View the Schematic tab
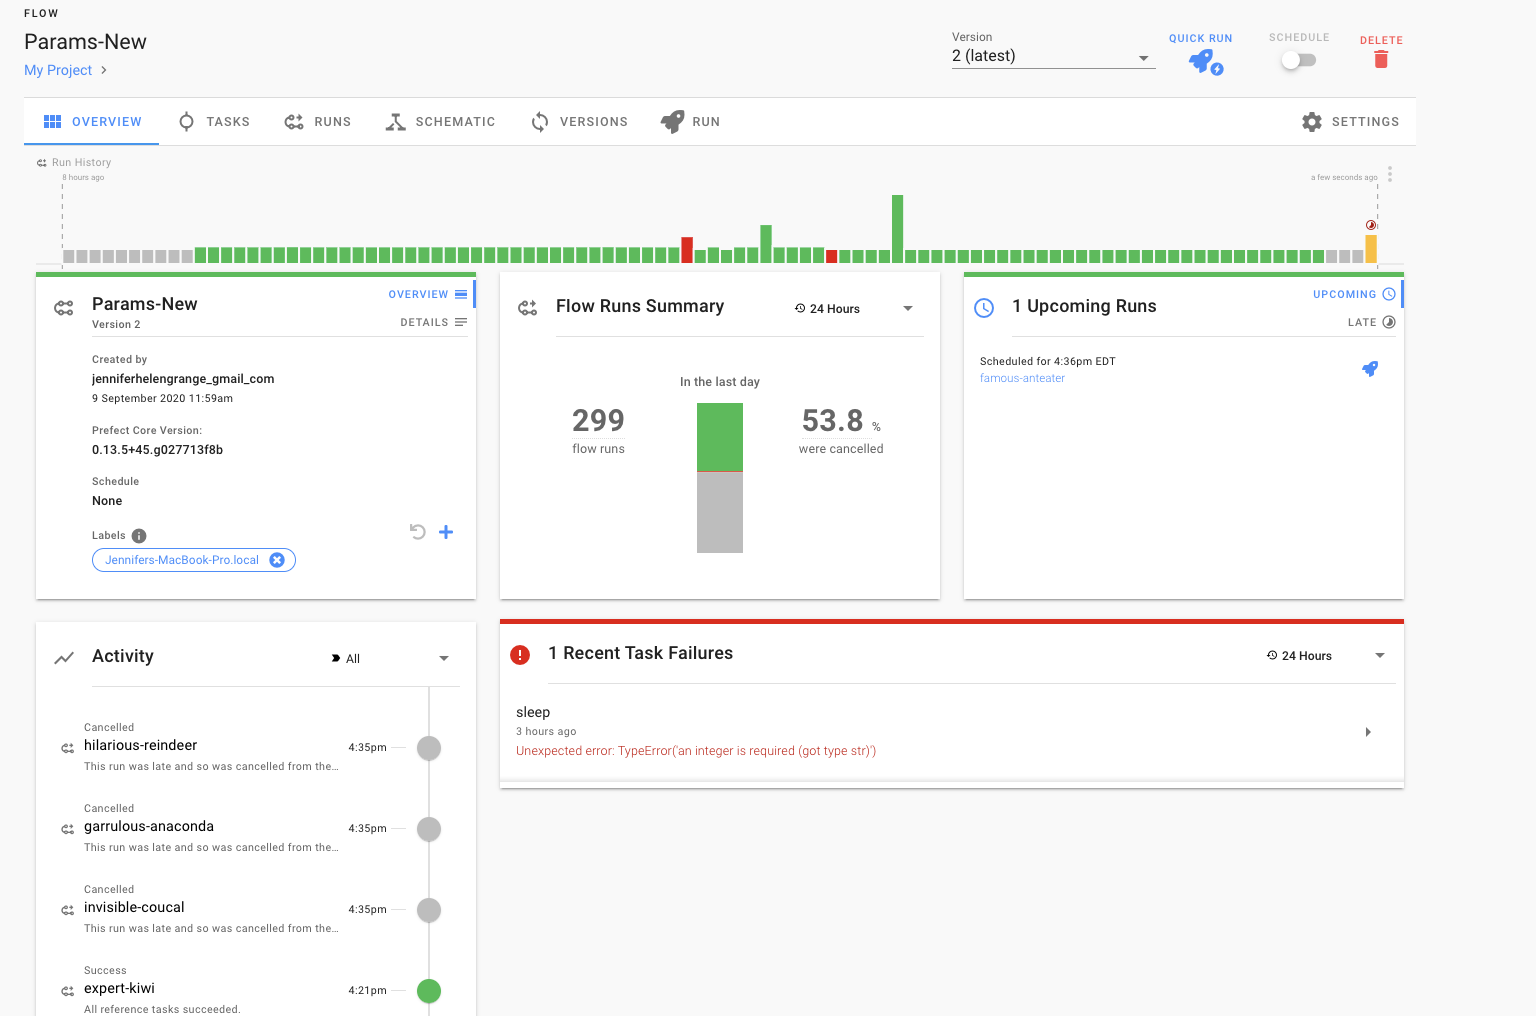This screenshot has height=1016, width=1536. [x=440, y=122]
